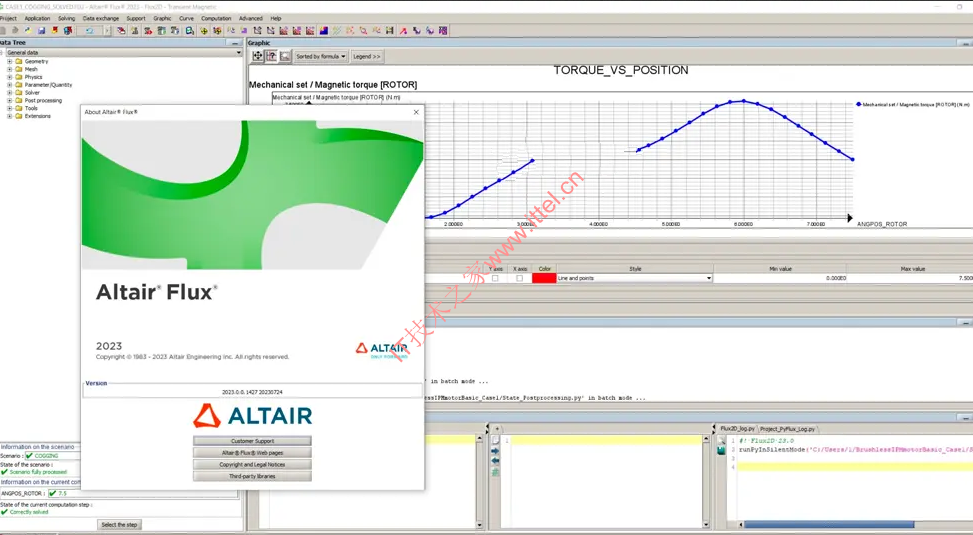Screen dimensions: 973x535
Task: Minimize the Data Tree panel
Action: tap(235, 43)
